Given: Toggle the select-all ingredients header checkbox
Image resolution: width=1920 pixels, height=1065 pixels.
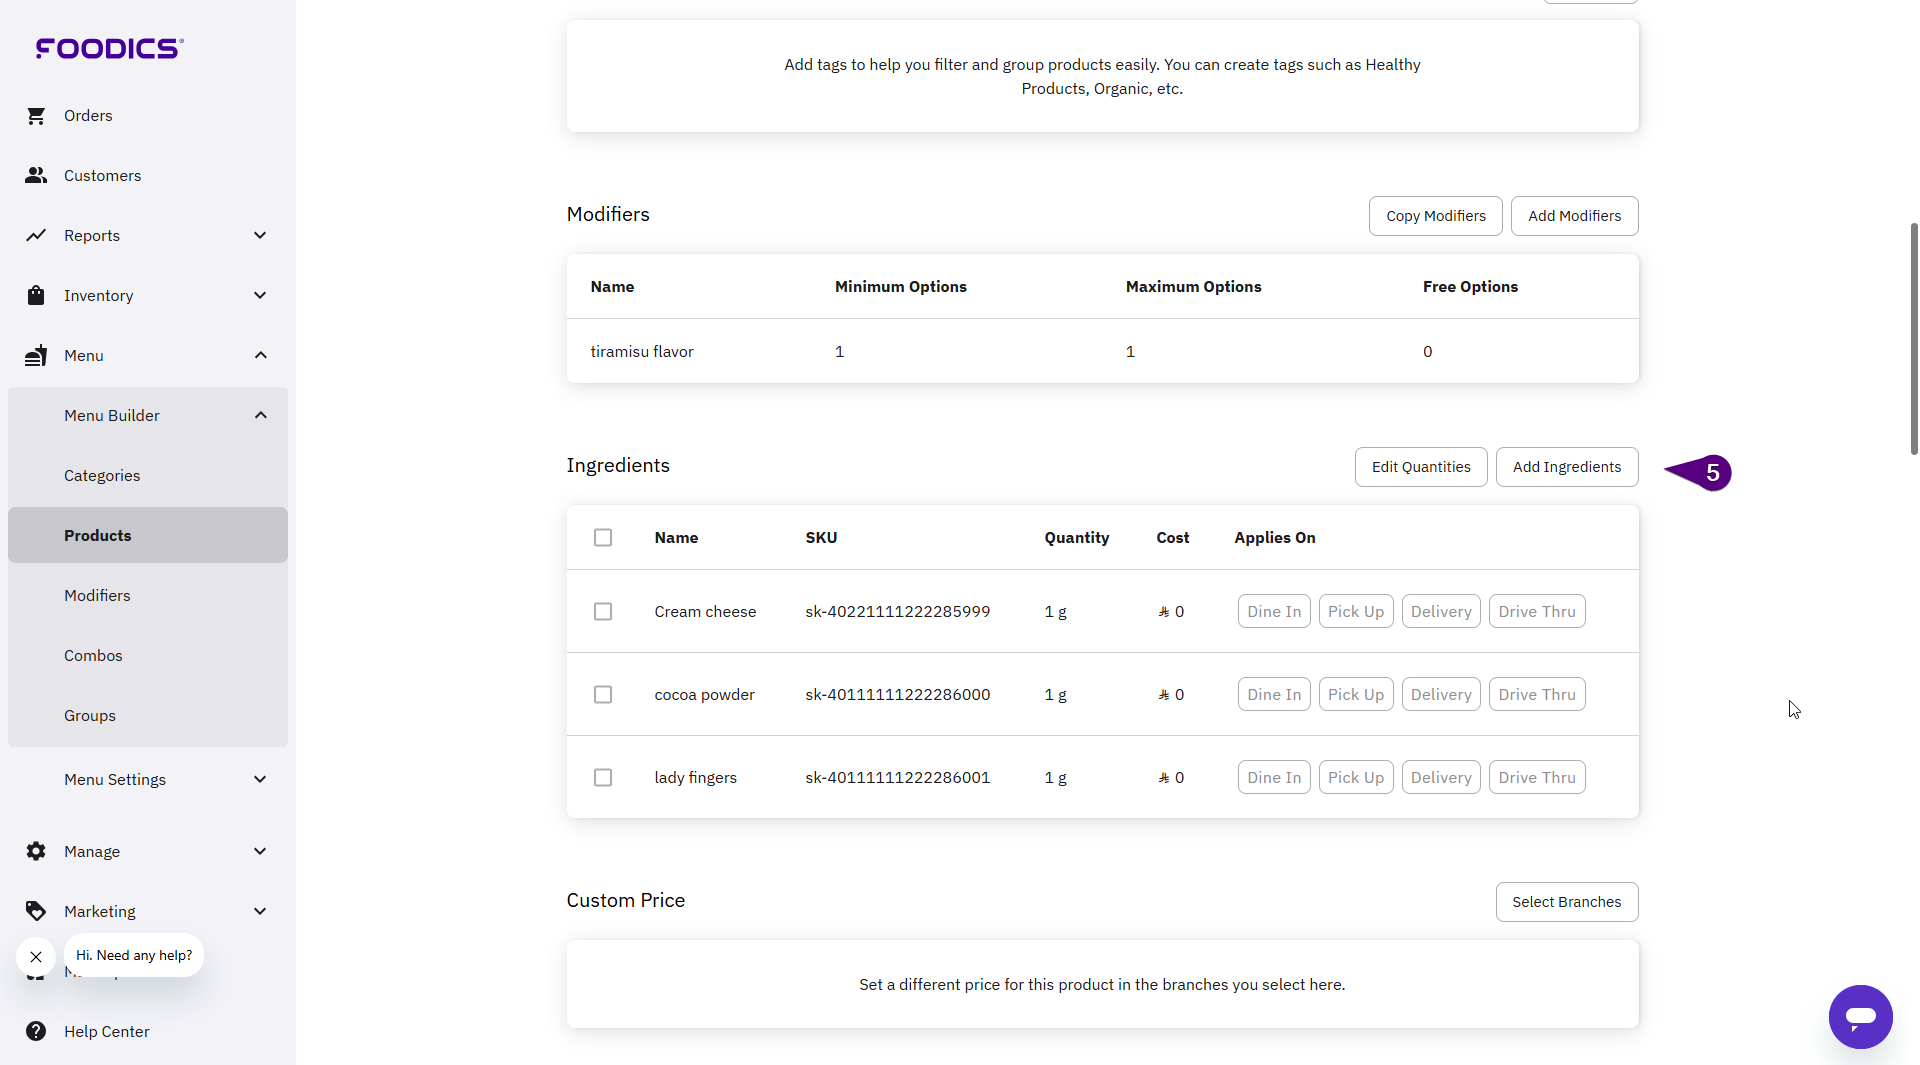Looking at the screenshot, I should (x=603, y=538).
